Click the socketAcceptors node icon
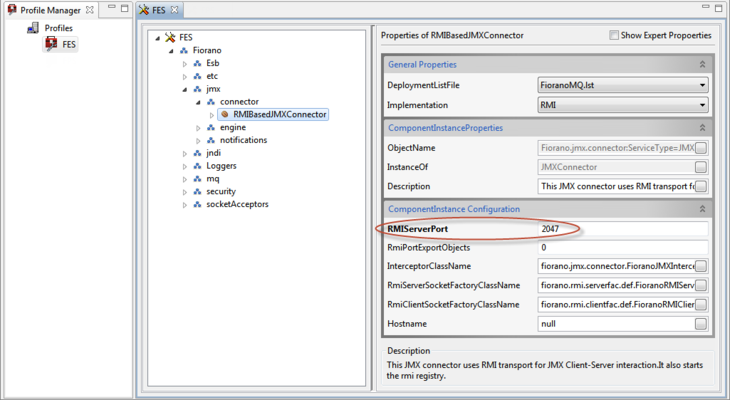 [x=197, y=204]
